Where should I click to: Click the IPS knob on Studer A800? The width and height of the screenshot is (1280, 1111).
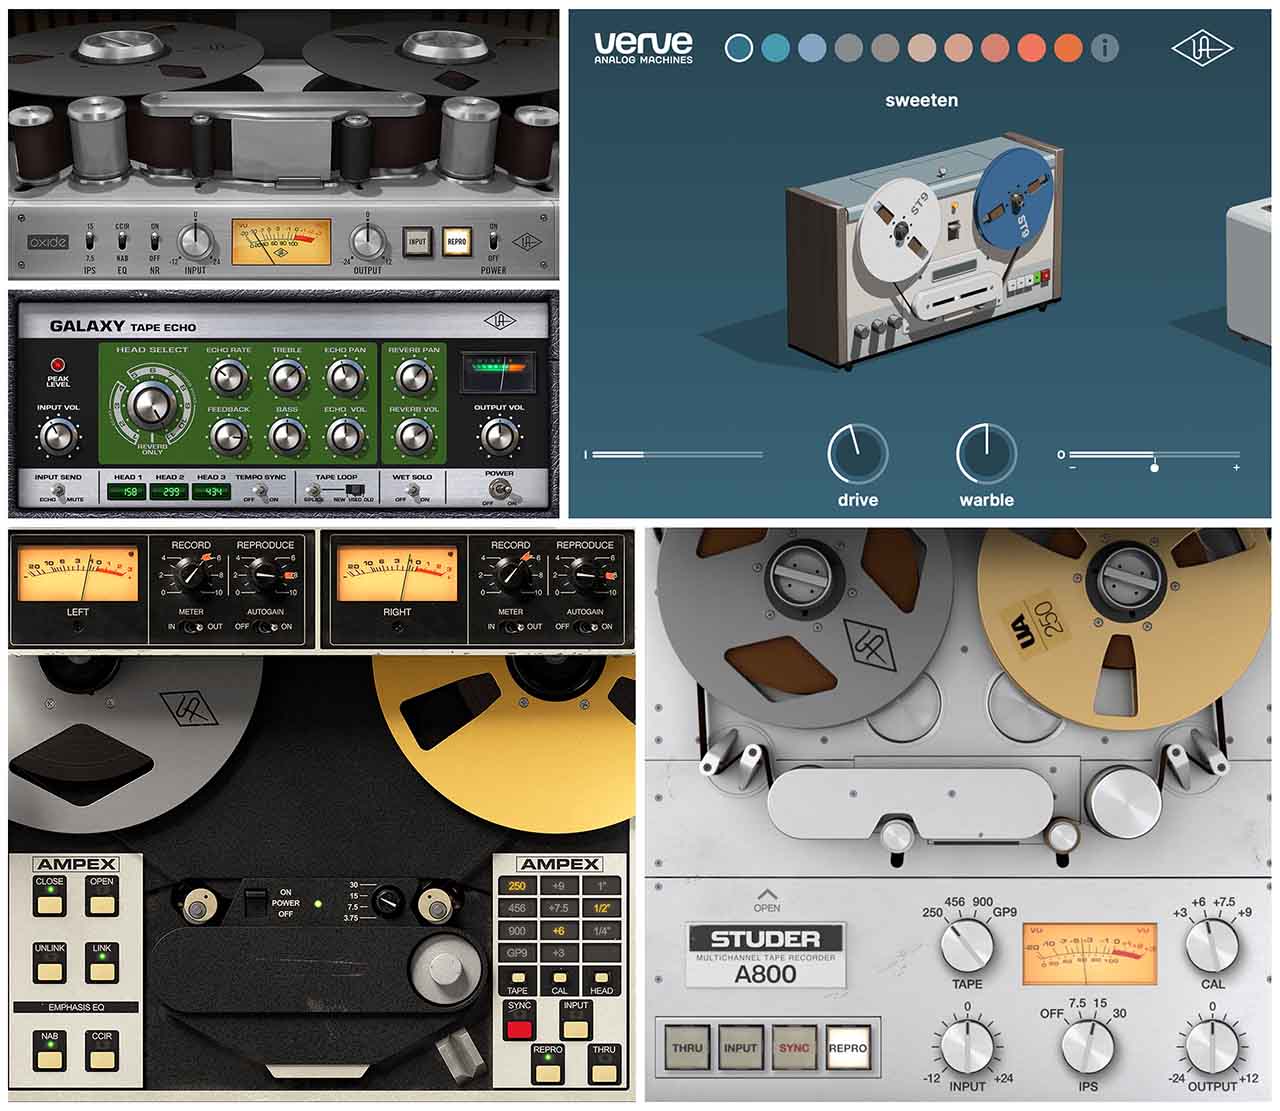1087,1046
